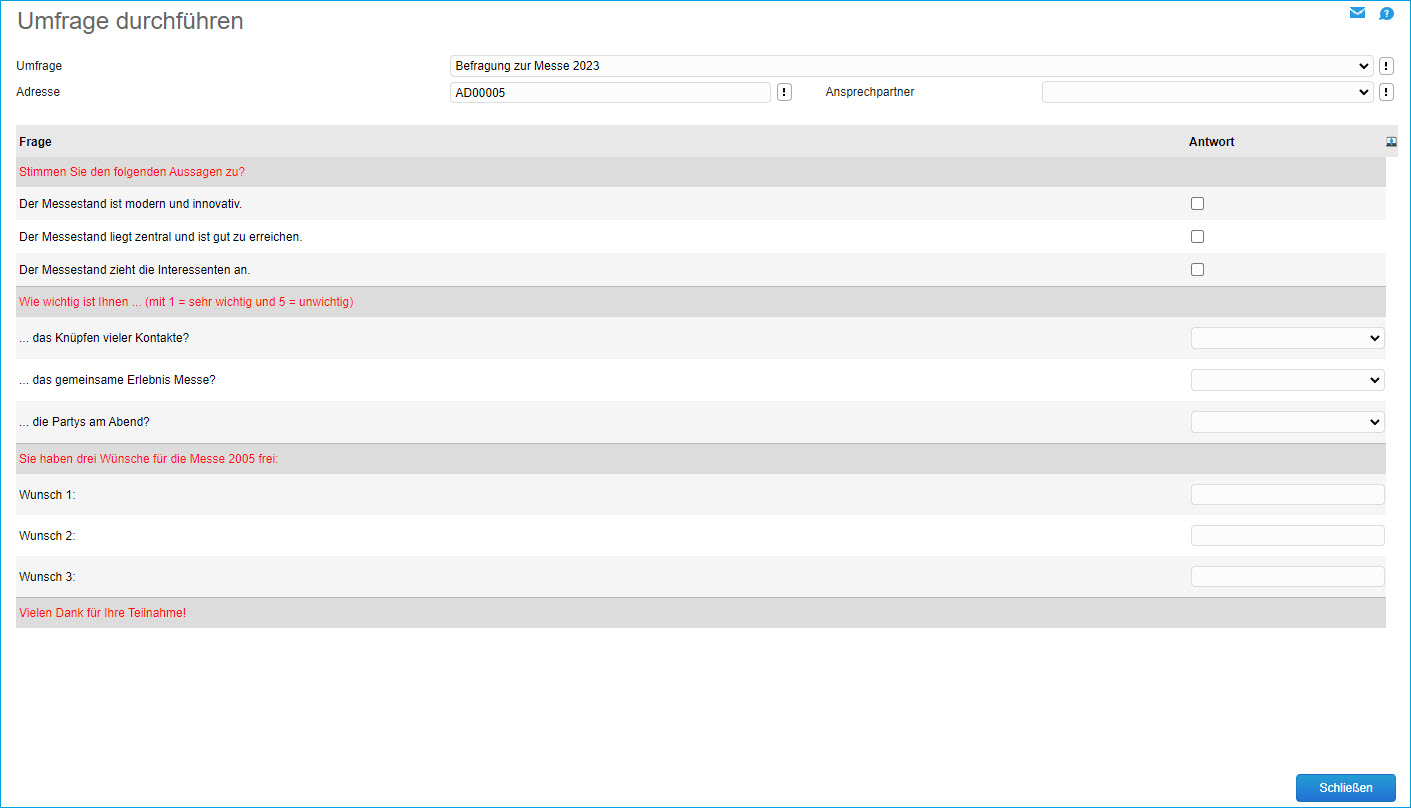Viewport: 1411px width, 808px height.
Task: Click 'Vielen Dank für Ihre Teilnahme!' text
Action: [x=102, y=613]
